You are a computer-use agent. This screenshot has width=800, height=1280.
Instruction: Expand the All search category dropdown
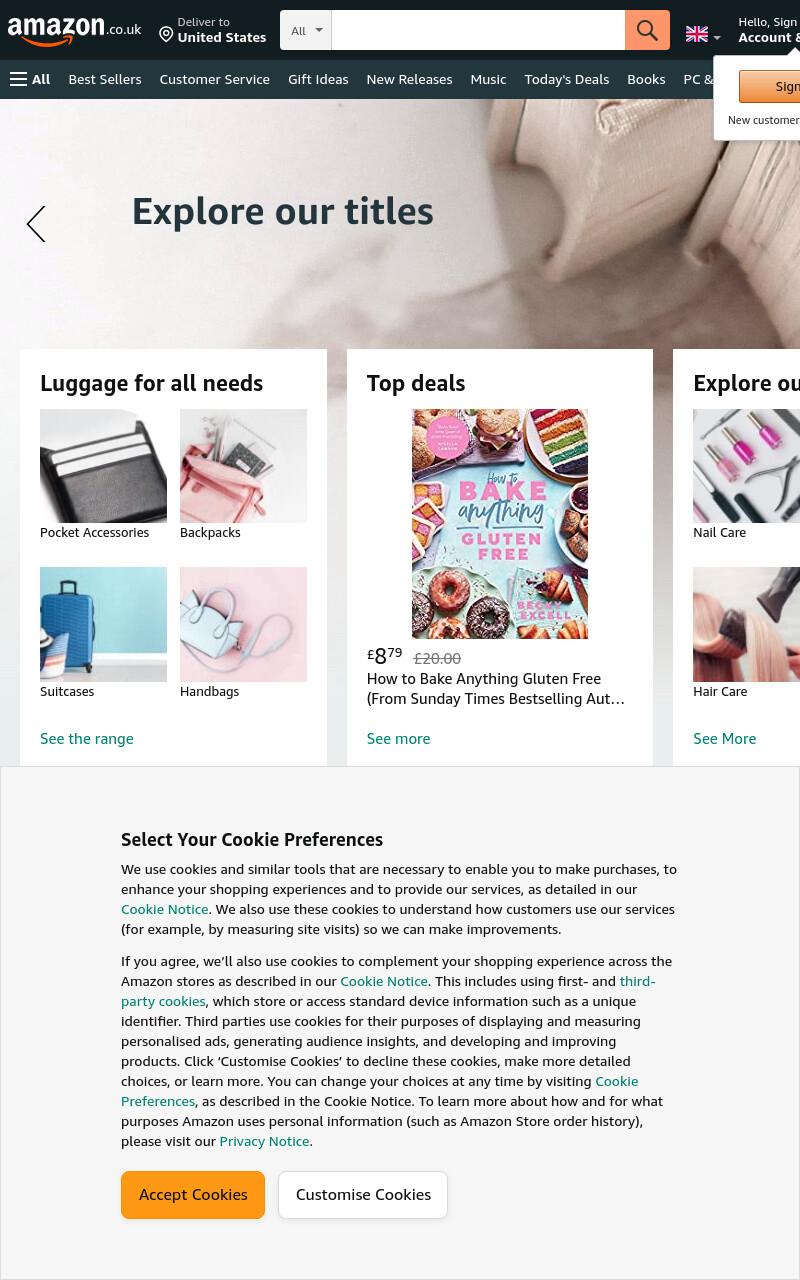tap(306, 30)
